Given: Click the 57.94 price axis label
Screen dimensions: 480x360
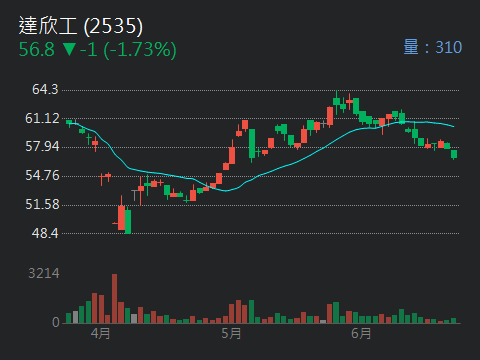Looking at the screenshot, I should coord(42,146).
